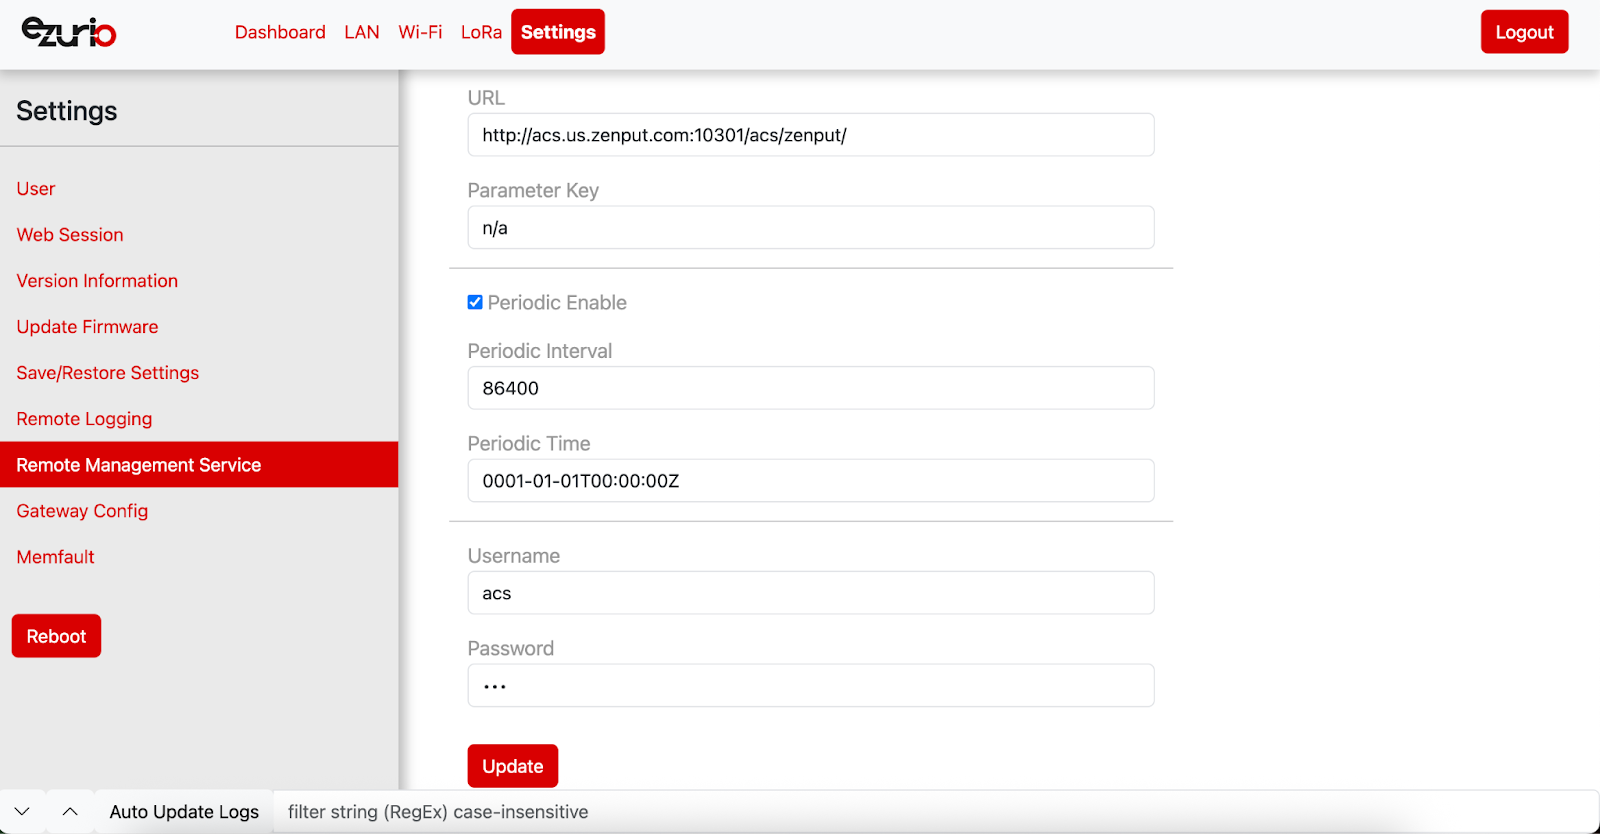Image resolution: width=1600 pixels, height=834 pixels.
Task: Click the Logout button
Action: 1524,32
